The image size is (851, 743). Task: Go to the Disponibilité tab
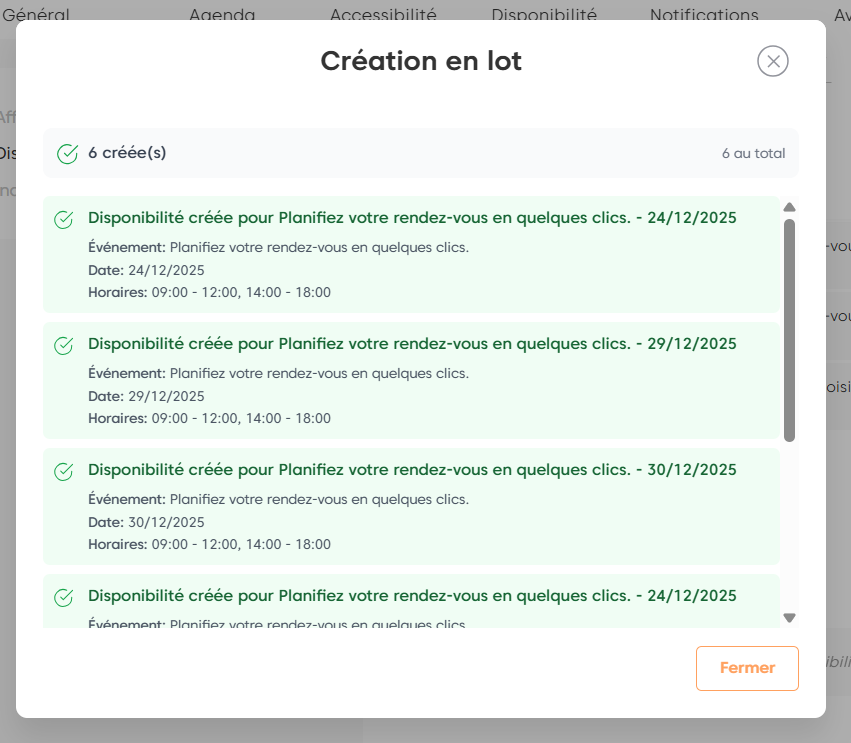(544, 15)
